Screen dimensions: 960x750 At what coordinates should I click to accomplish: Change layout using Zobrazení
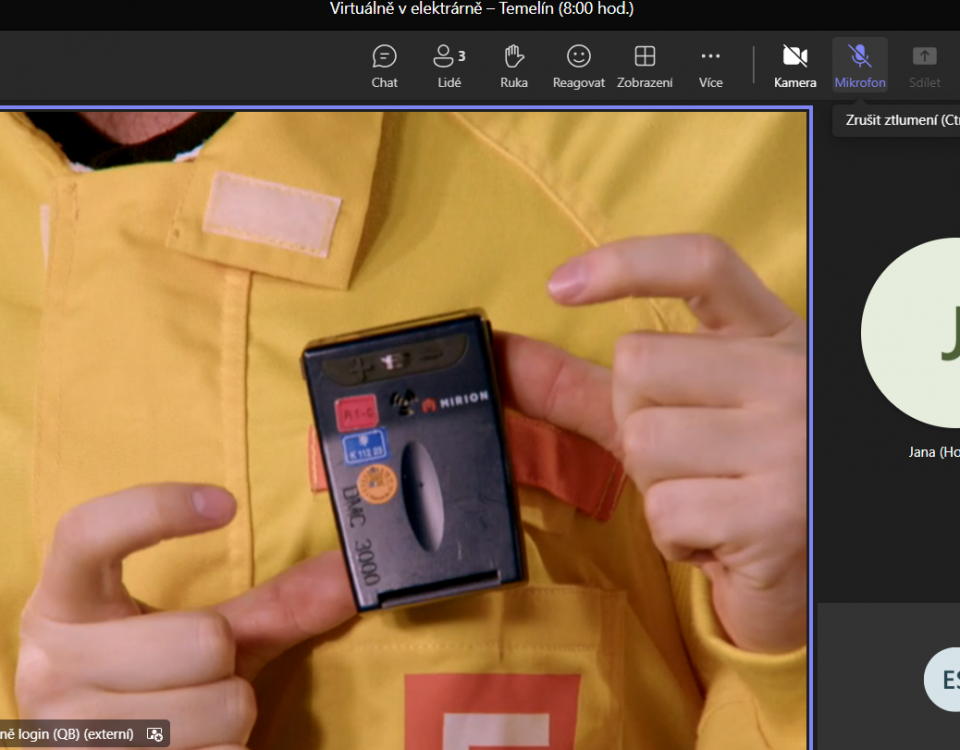[x=645, y=66]
